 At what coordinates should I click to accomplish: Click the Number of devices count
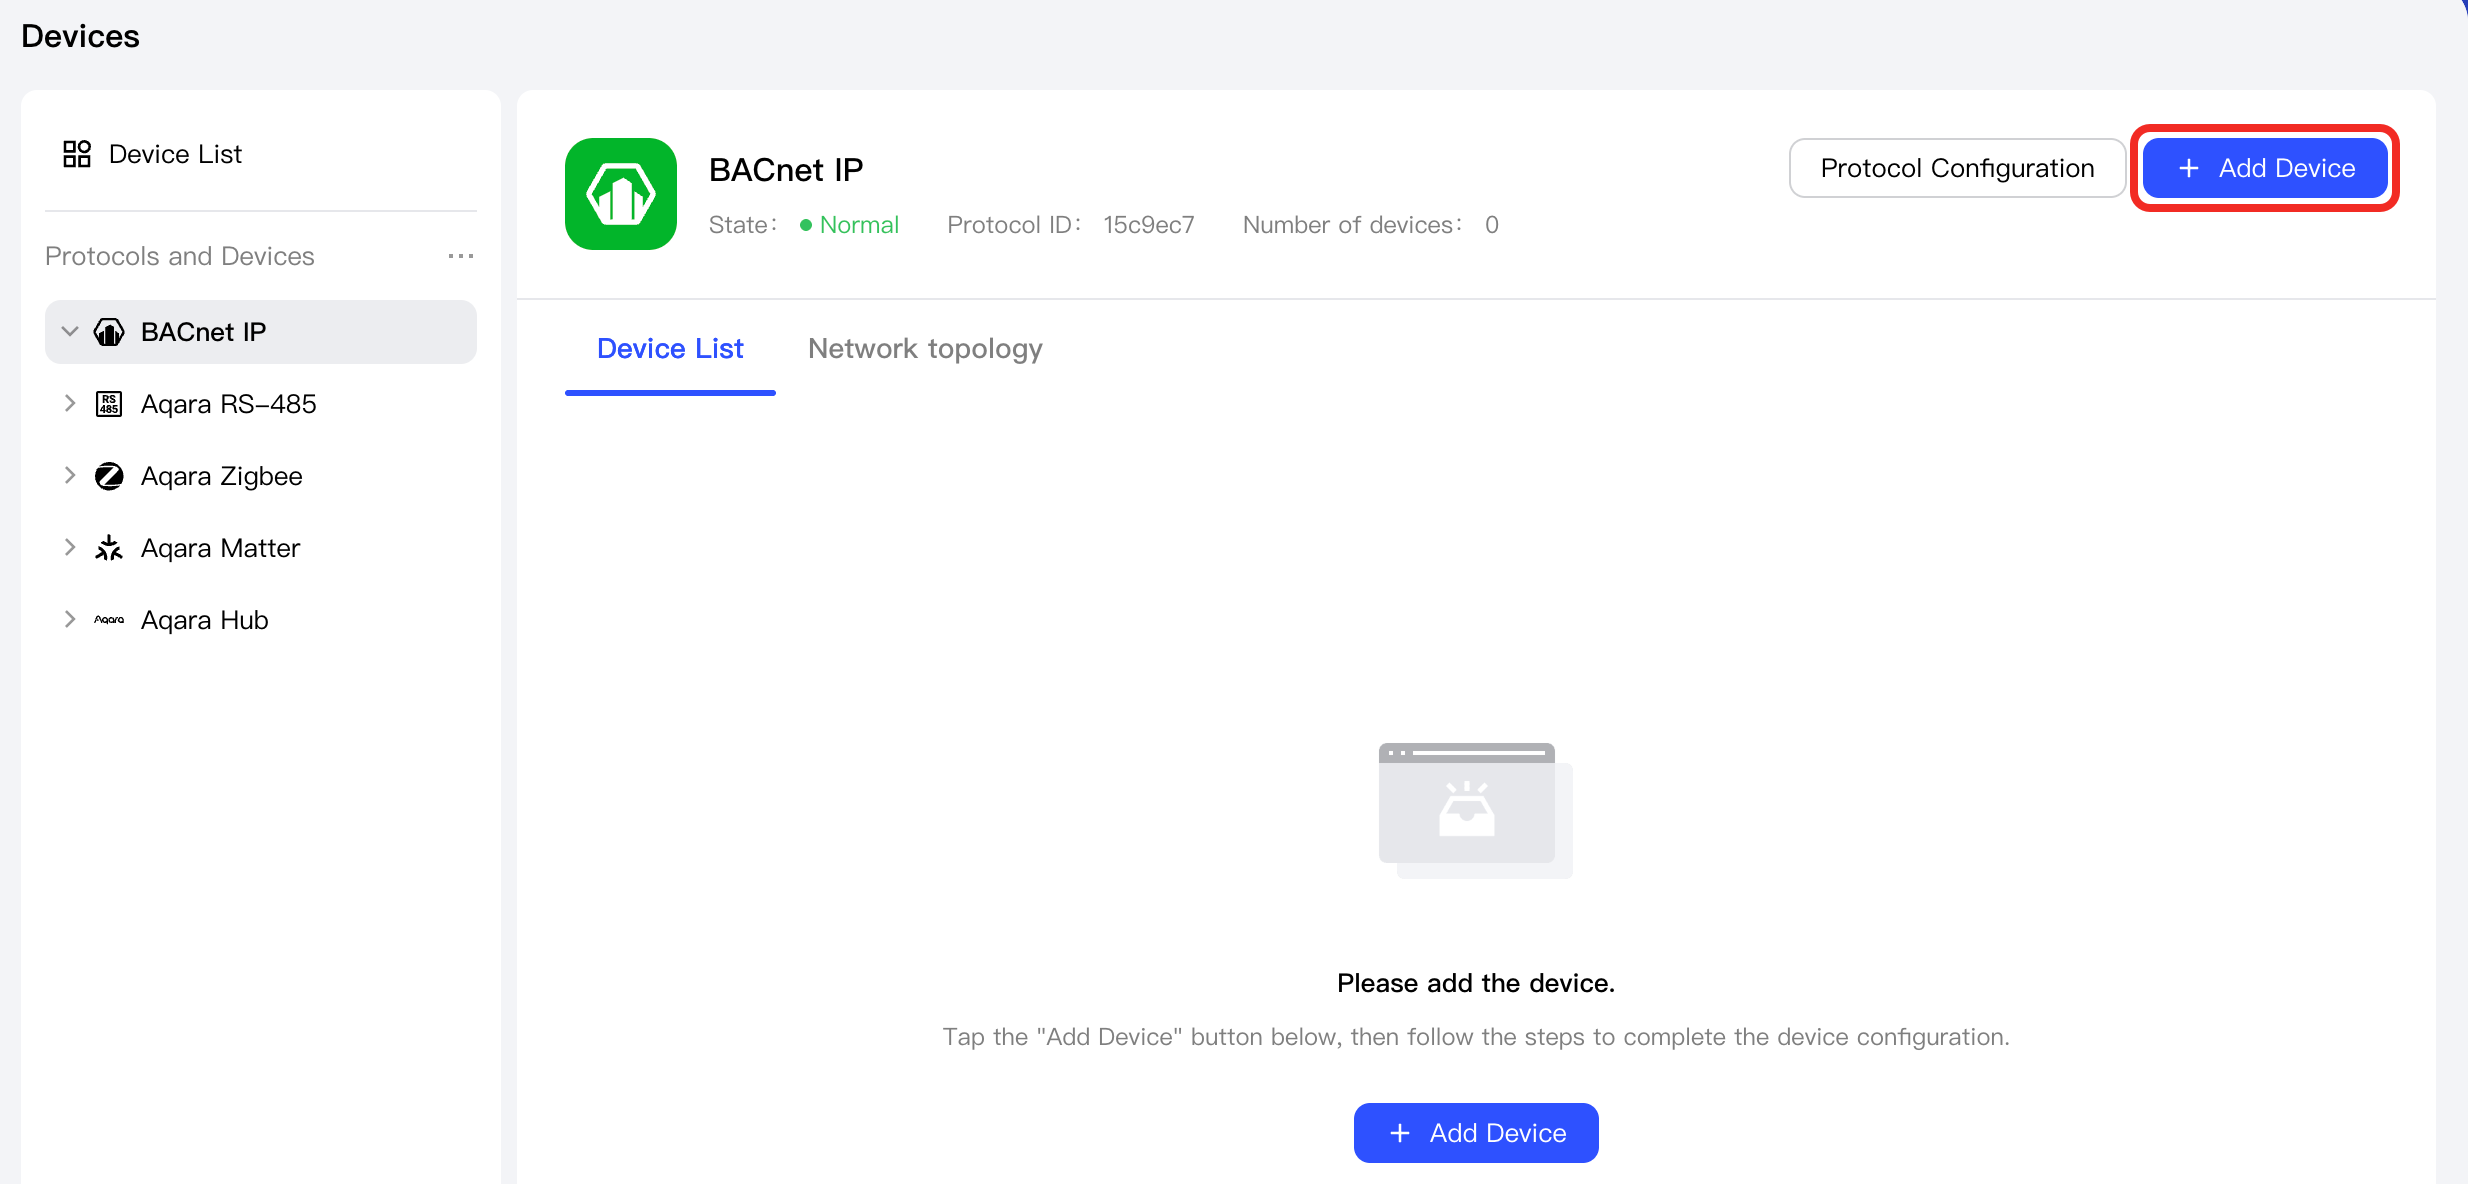[x=1492, y=225]
